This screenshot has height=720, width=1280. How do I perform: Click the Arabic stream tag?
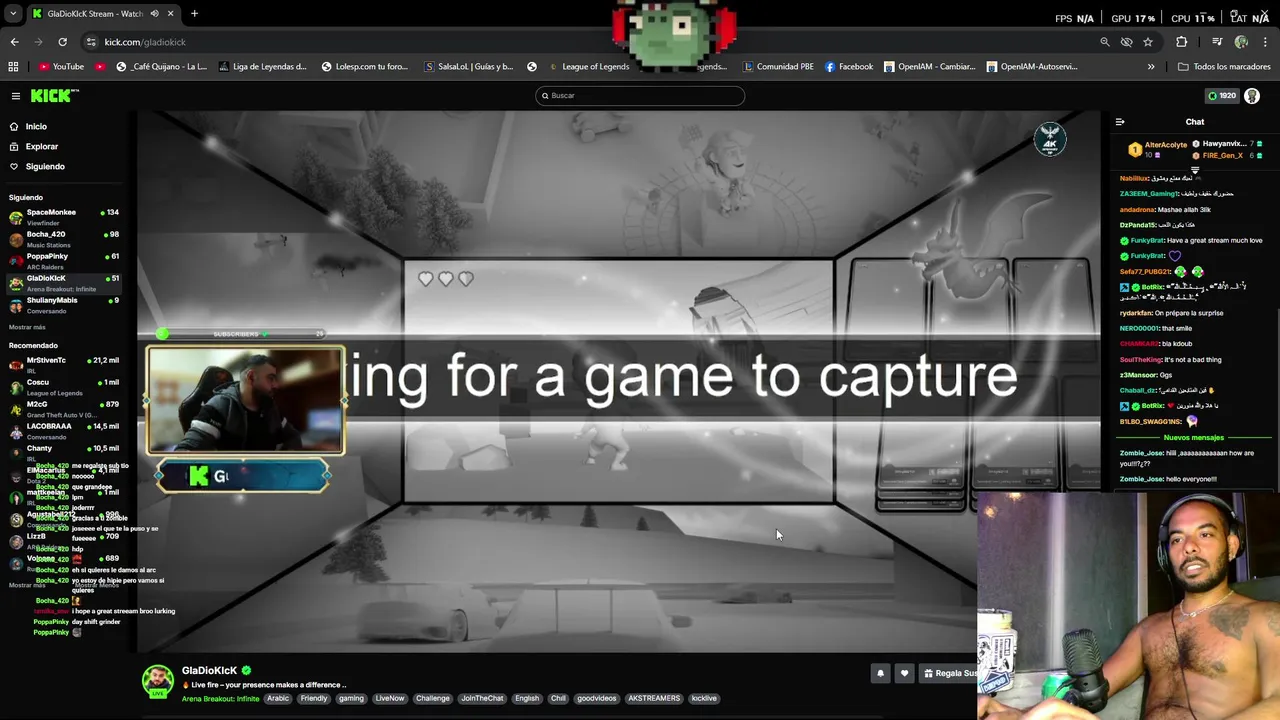coord(278,699)
